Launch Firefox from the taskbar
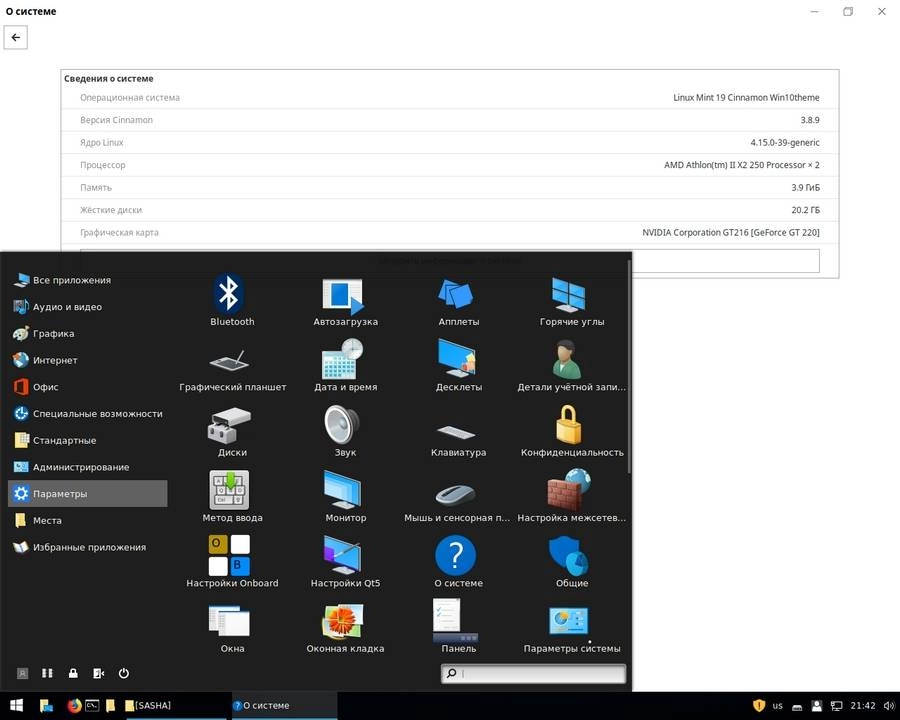 point(74,705)
